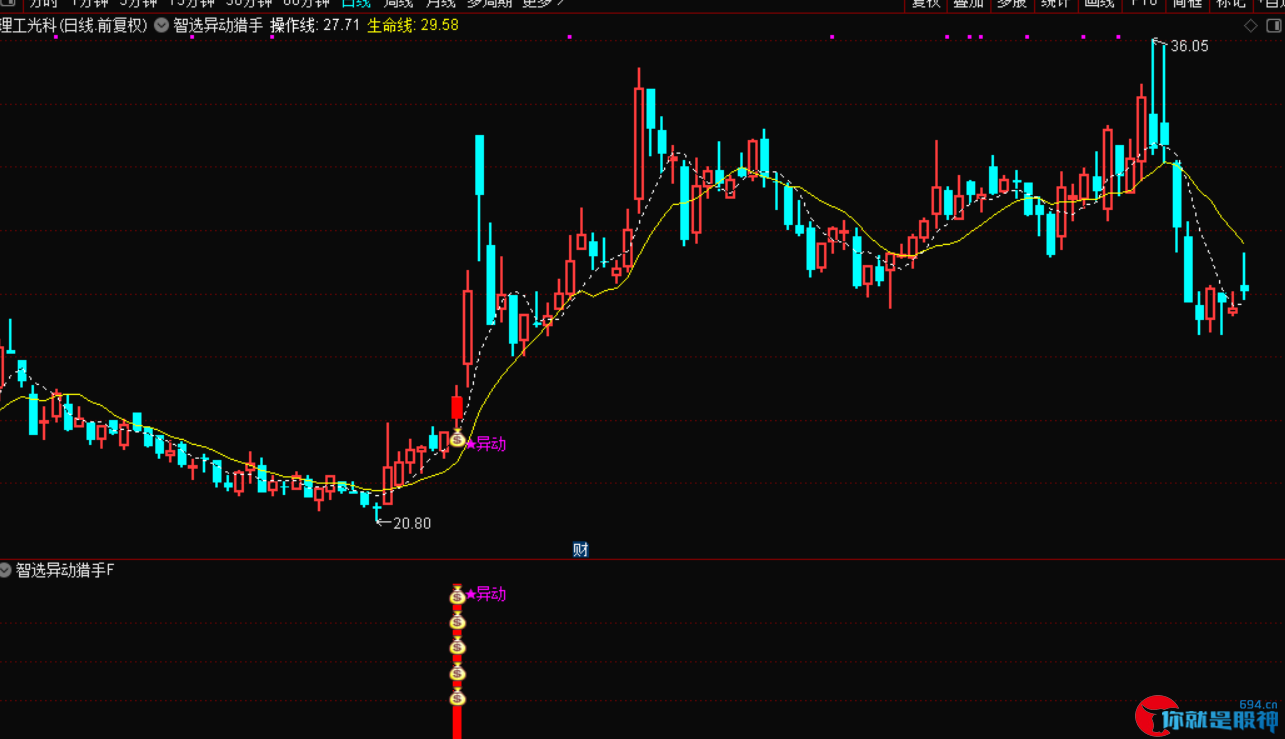The image size is (1285, 739).
Task: Open the dropdown beside 智选异动猎手F in the sub-panel
Action: (x=6, y=570)
